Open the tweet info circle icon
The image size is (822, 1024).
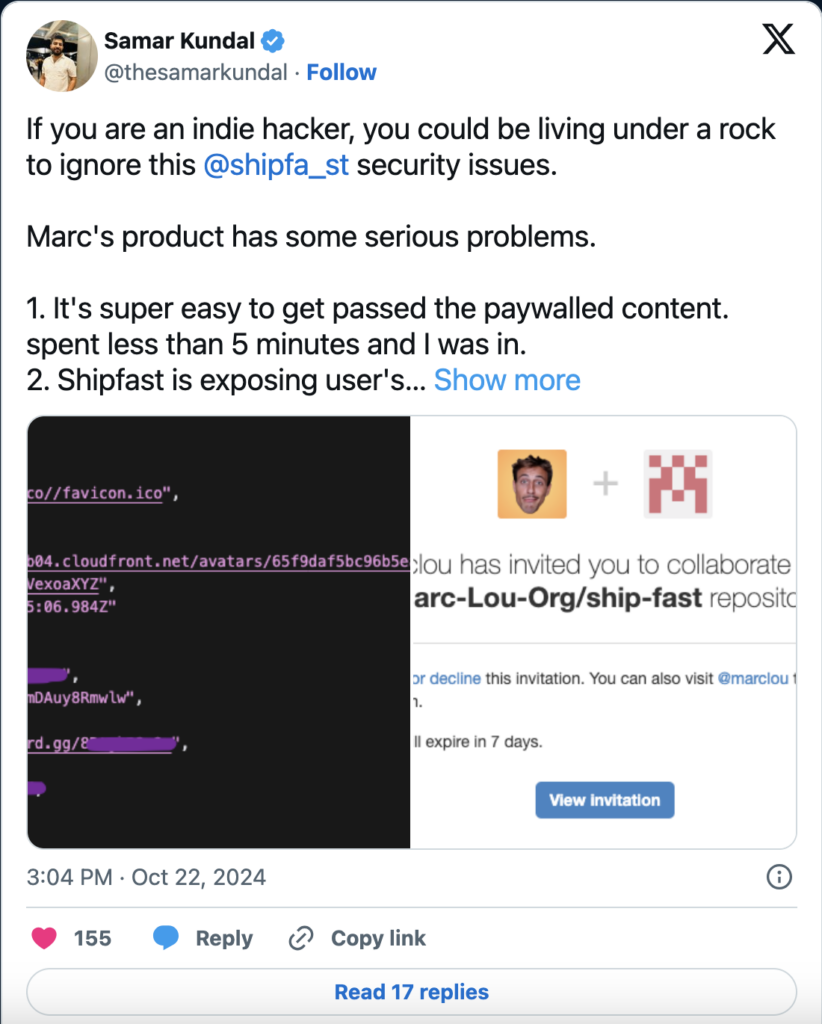click(779, 876)
